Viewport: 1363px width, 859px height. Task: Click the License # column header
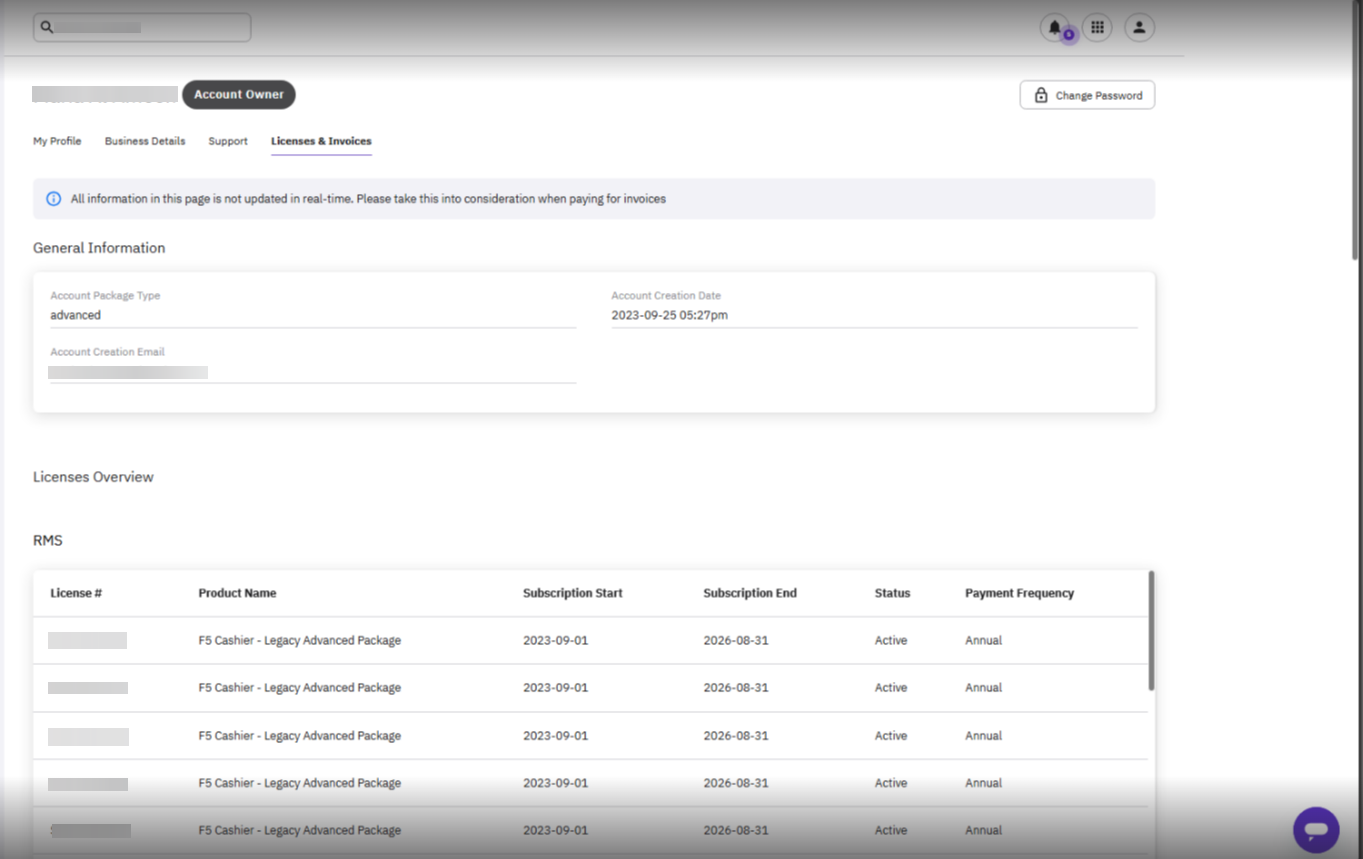(x=76, y=593)
